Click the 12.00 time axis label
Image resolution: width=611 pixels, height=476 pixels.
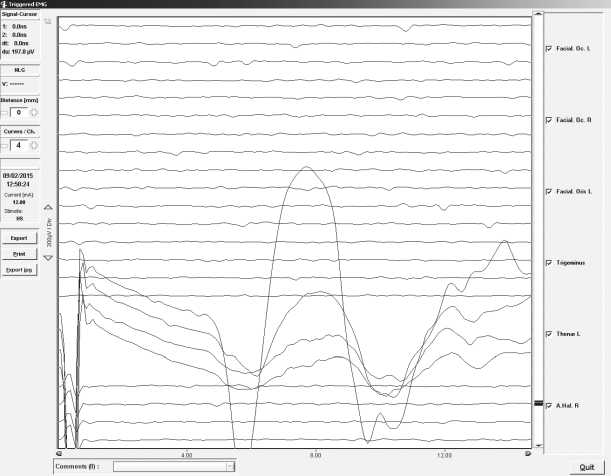[444, 455]
